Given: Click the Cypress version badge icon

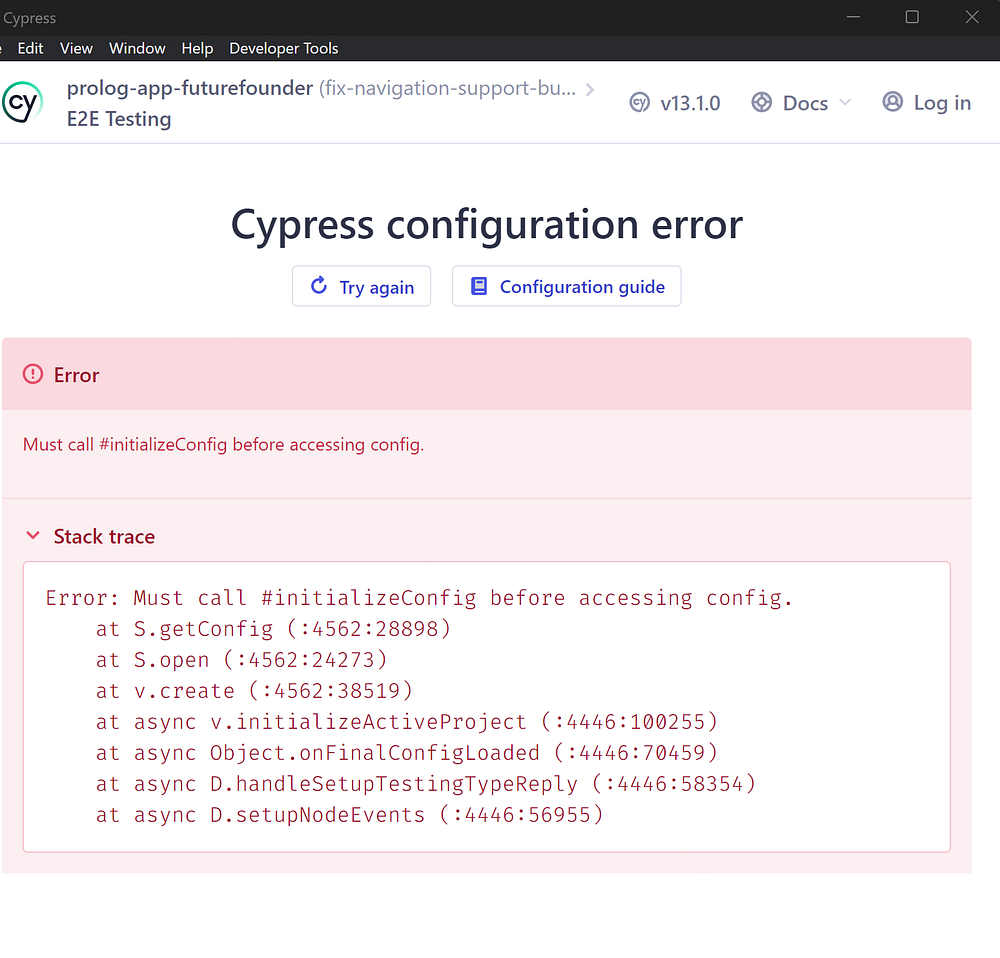Looking at the screenshot, I should pos(639,103).
